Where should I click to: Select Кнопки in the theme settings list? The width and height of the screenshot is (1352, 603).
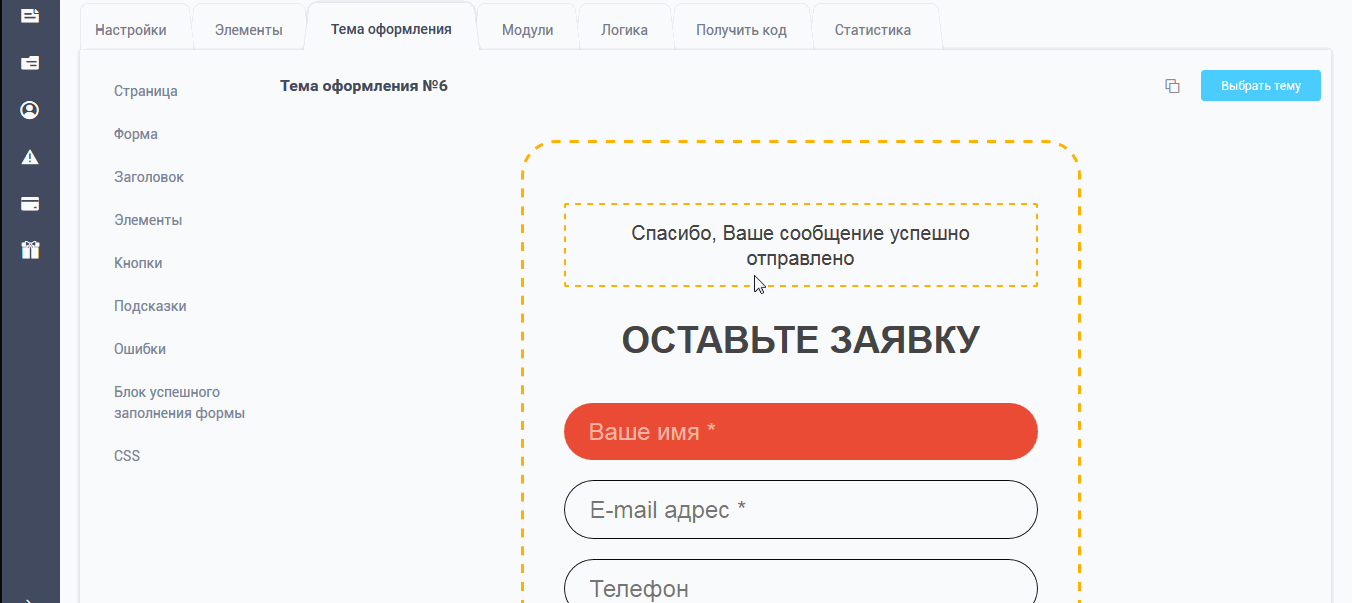coord(138,263)
